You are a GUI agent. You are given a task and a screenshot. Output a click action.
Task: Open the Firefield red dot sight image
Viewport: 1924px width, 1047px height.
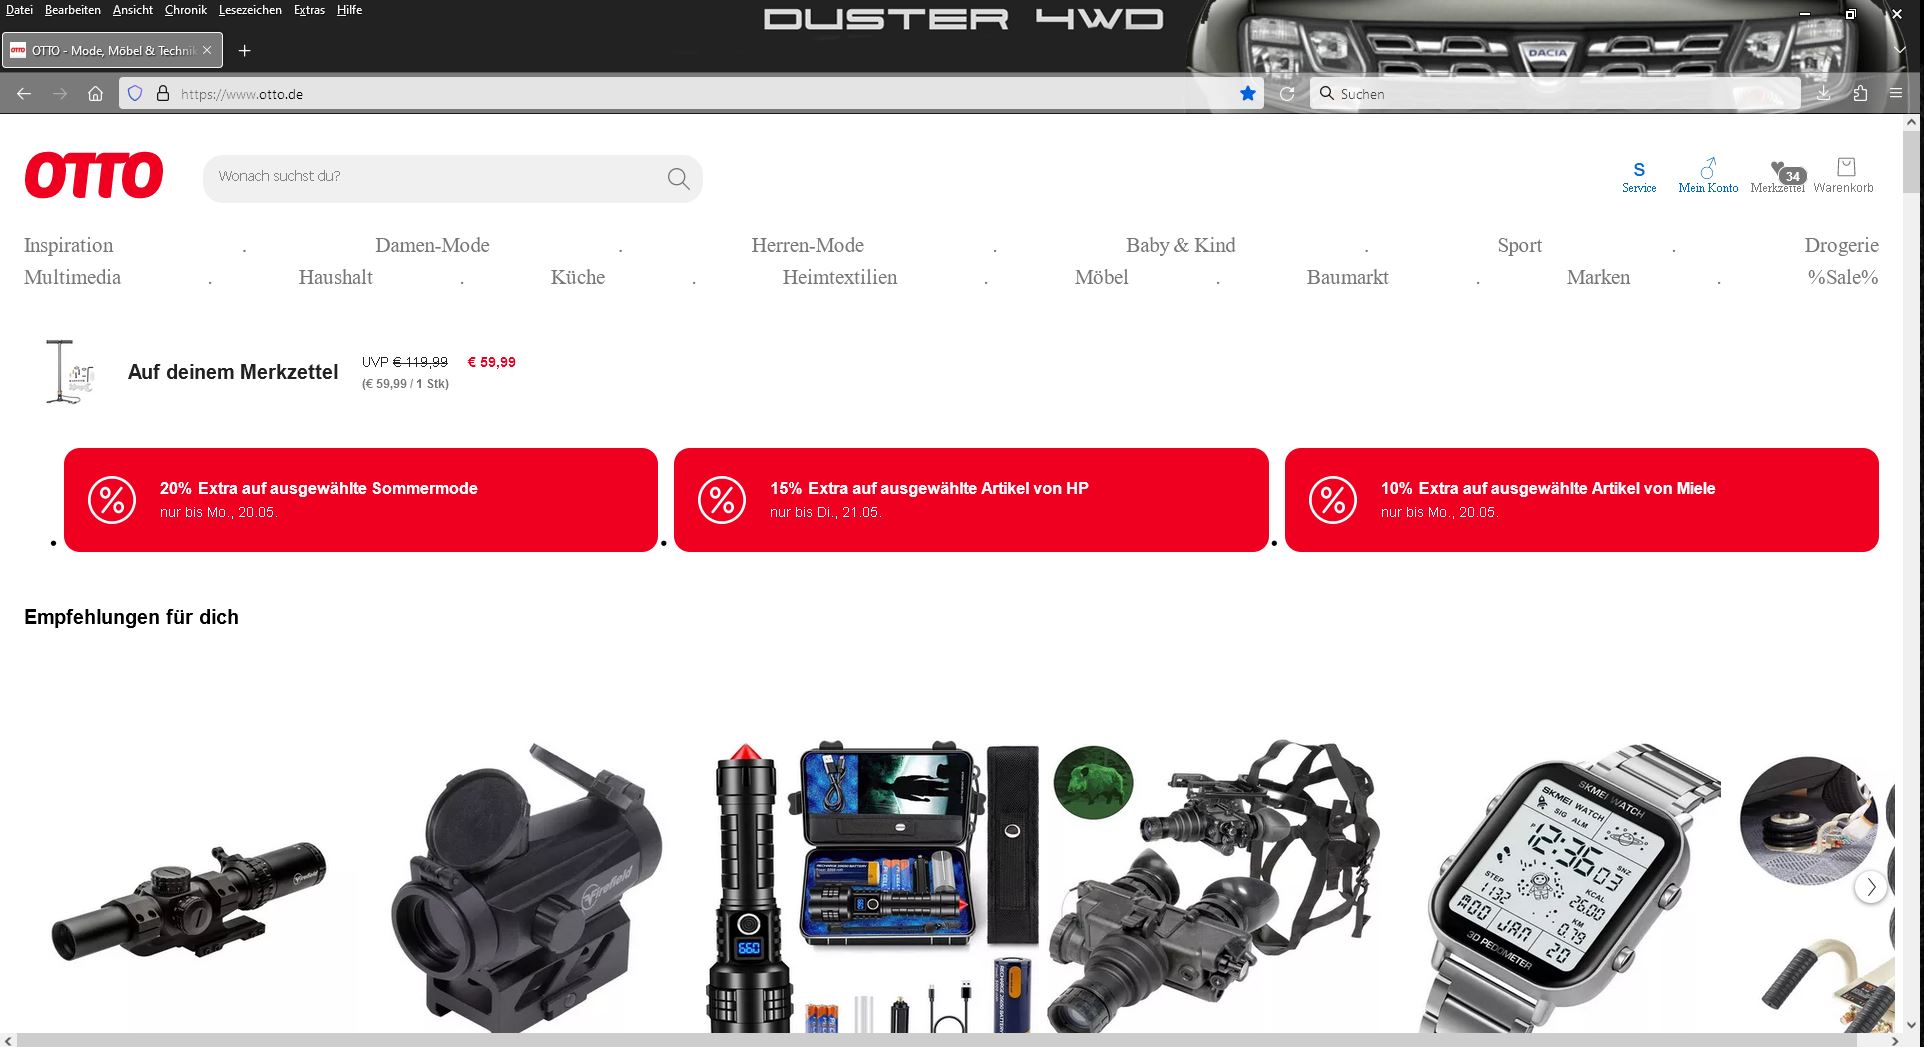(527, 888)
